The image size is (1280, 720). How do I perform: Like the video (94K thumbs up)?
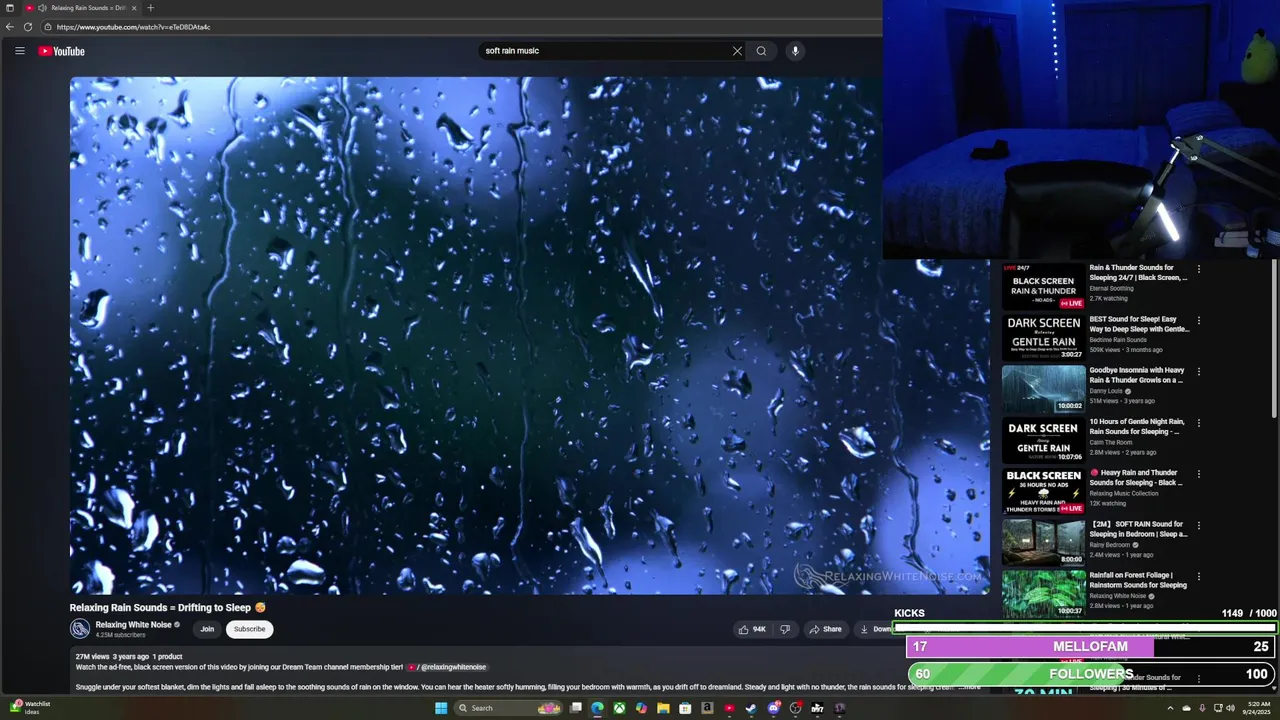(751, 629)
